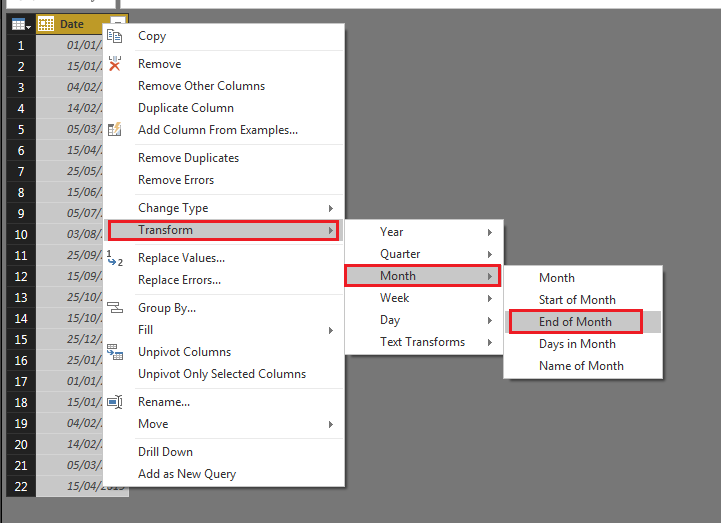Image resolution: width=721 pixels, height=523 pixels.
Task: Select Unpivot Only Selected Columns
Action: [x=223, y=374]
